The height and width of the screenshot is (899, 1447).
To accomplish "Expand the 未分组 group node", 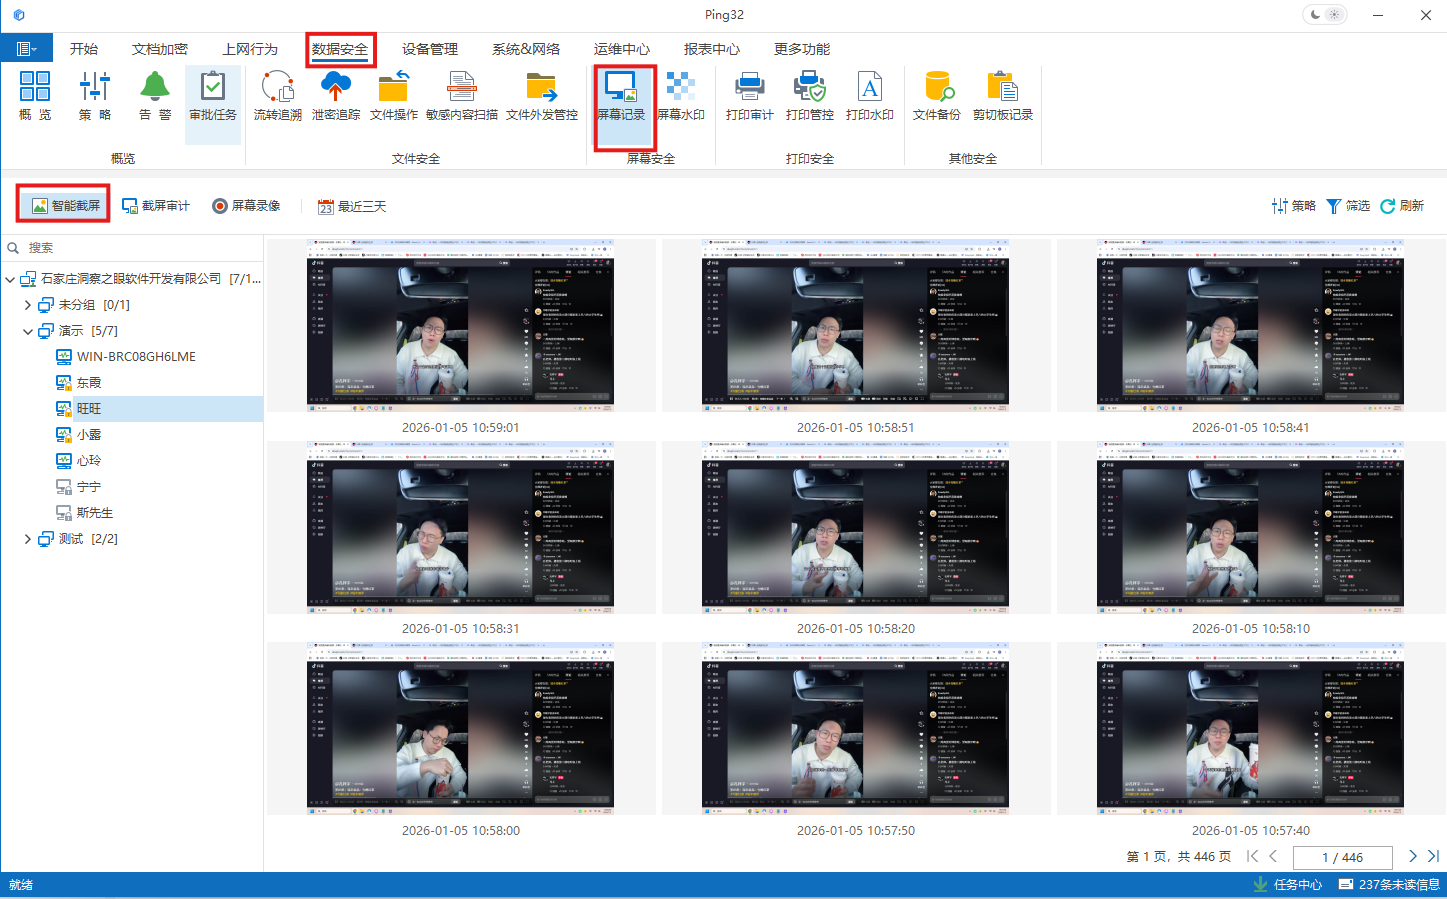I will pos(27,305).
